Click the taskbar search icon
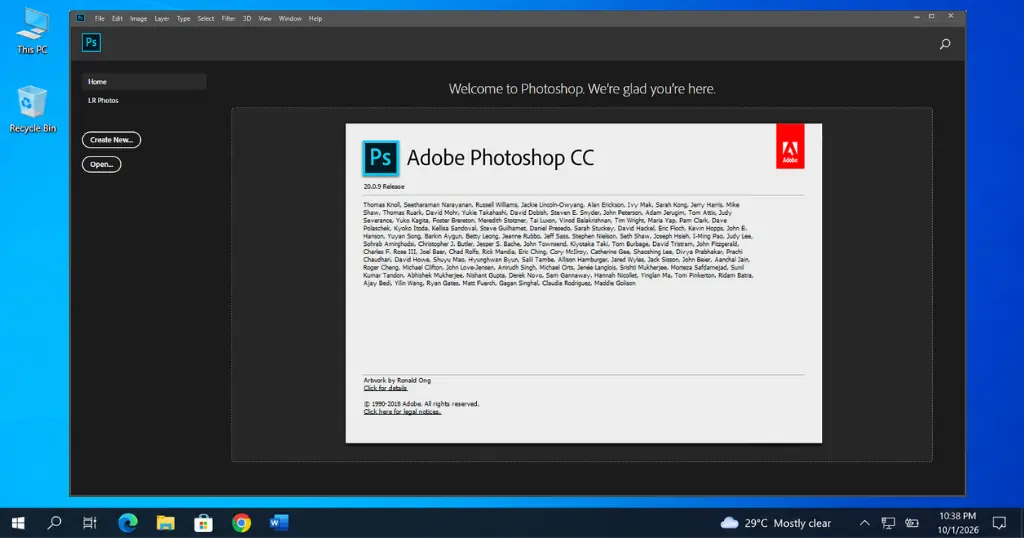The image size is (1024, 538). (55, 522)
